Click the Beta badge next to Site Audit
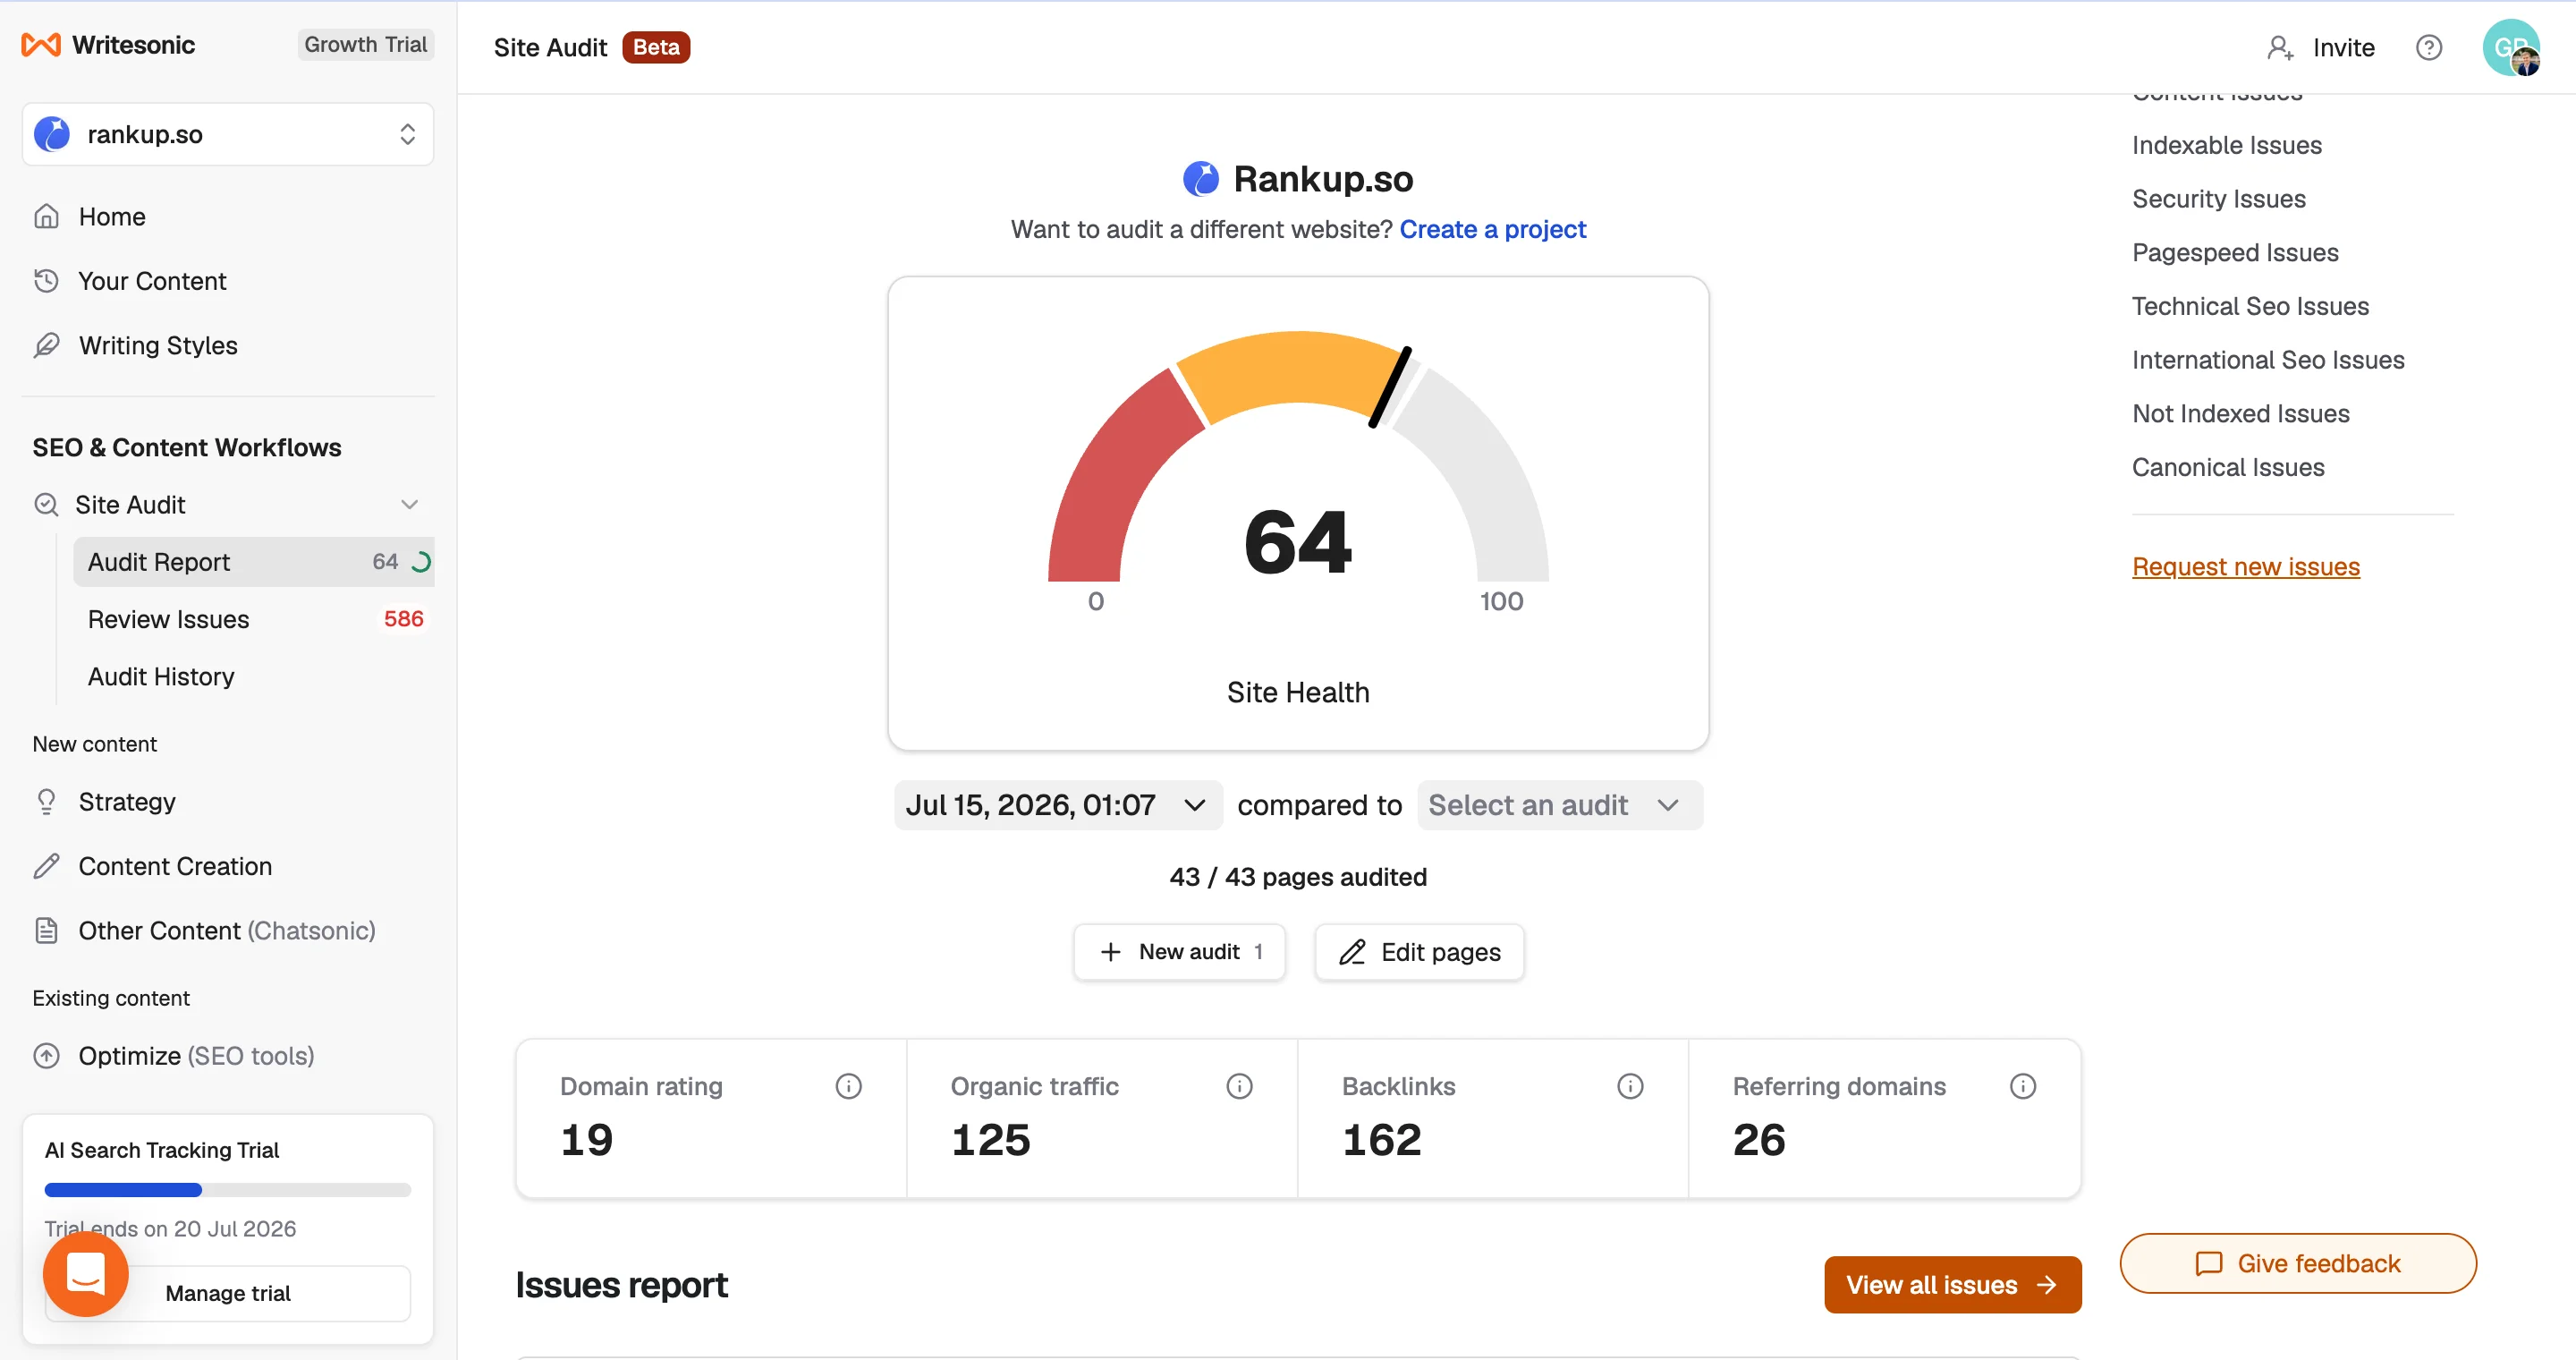This screenshot has width=2576, height=1360. 656,47
